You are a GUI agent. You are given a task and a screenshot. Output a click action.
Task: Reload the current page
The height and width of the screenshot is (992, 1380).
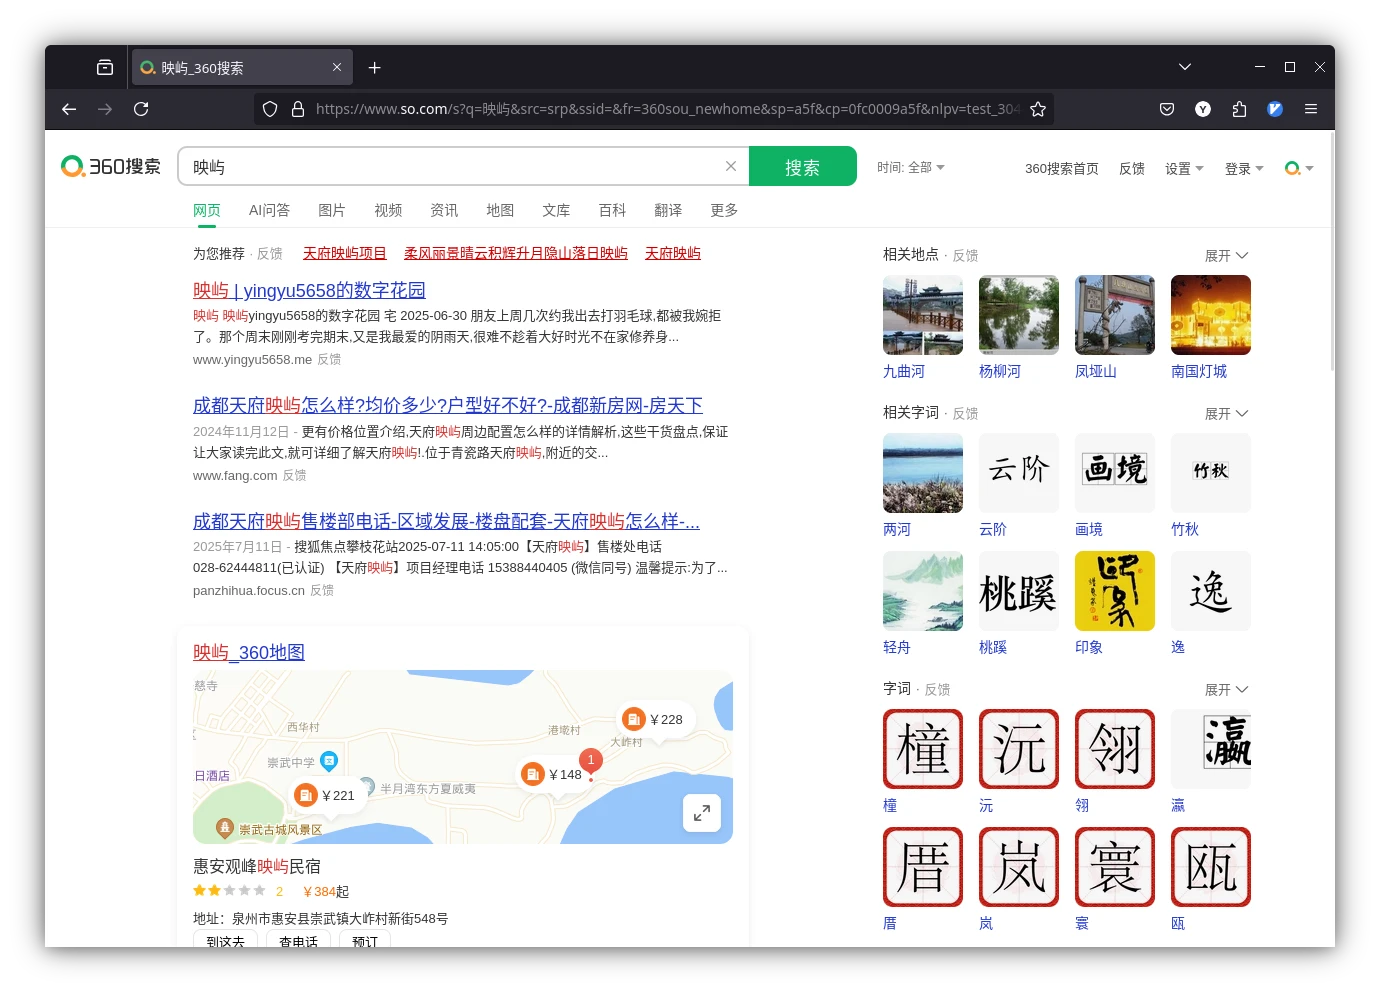(x=141, y=109)
